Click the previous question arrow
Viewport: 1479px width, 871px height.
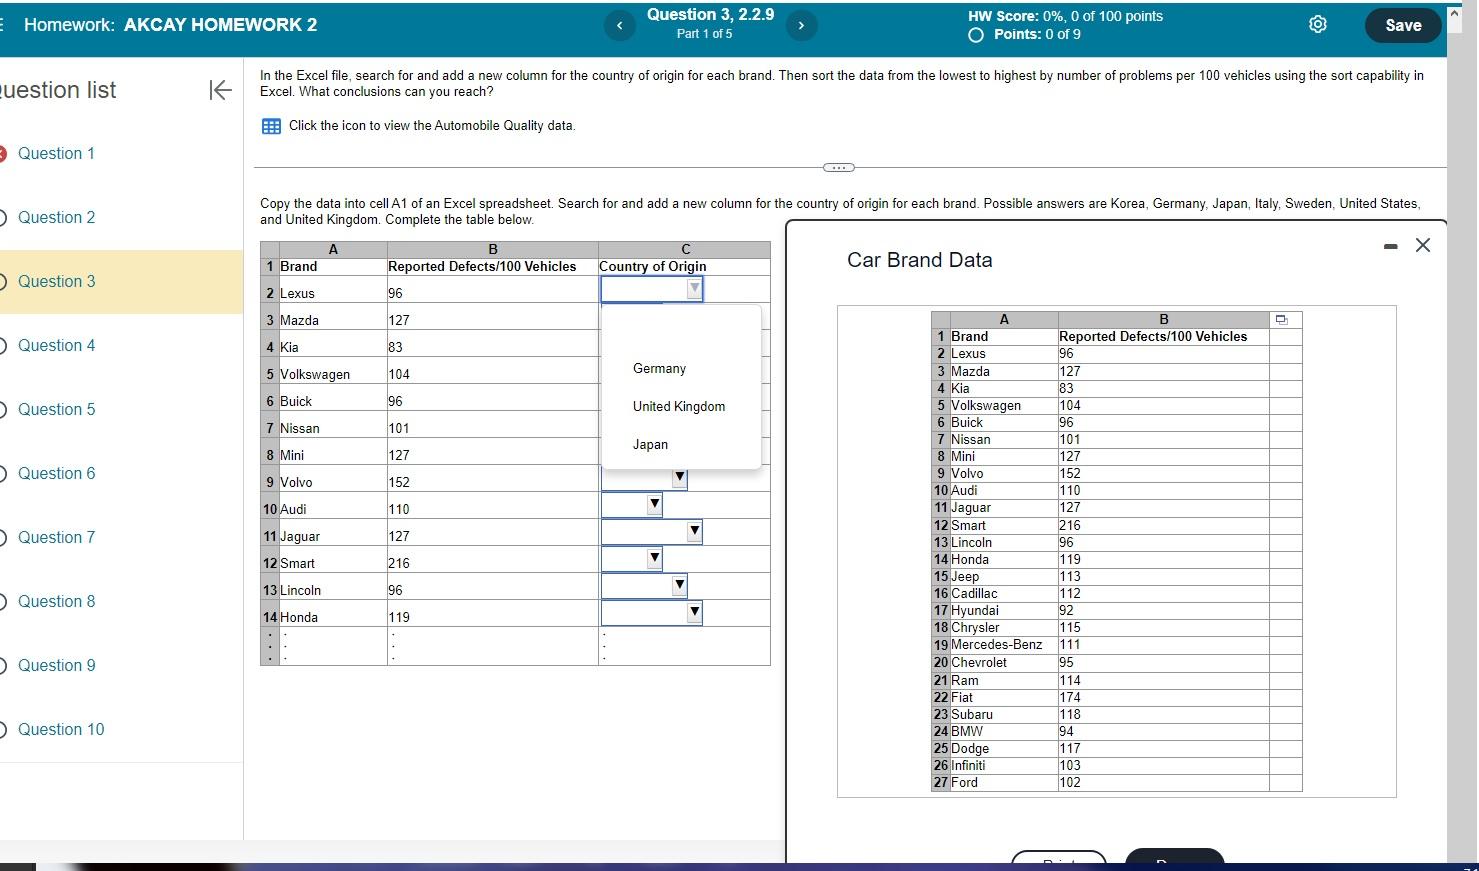pyautogui.click(x=620, y=25)
